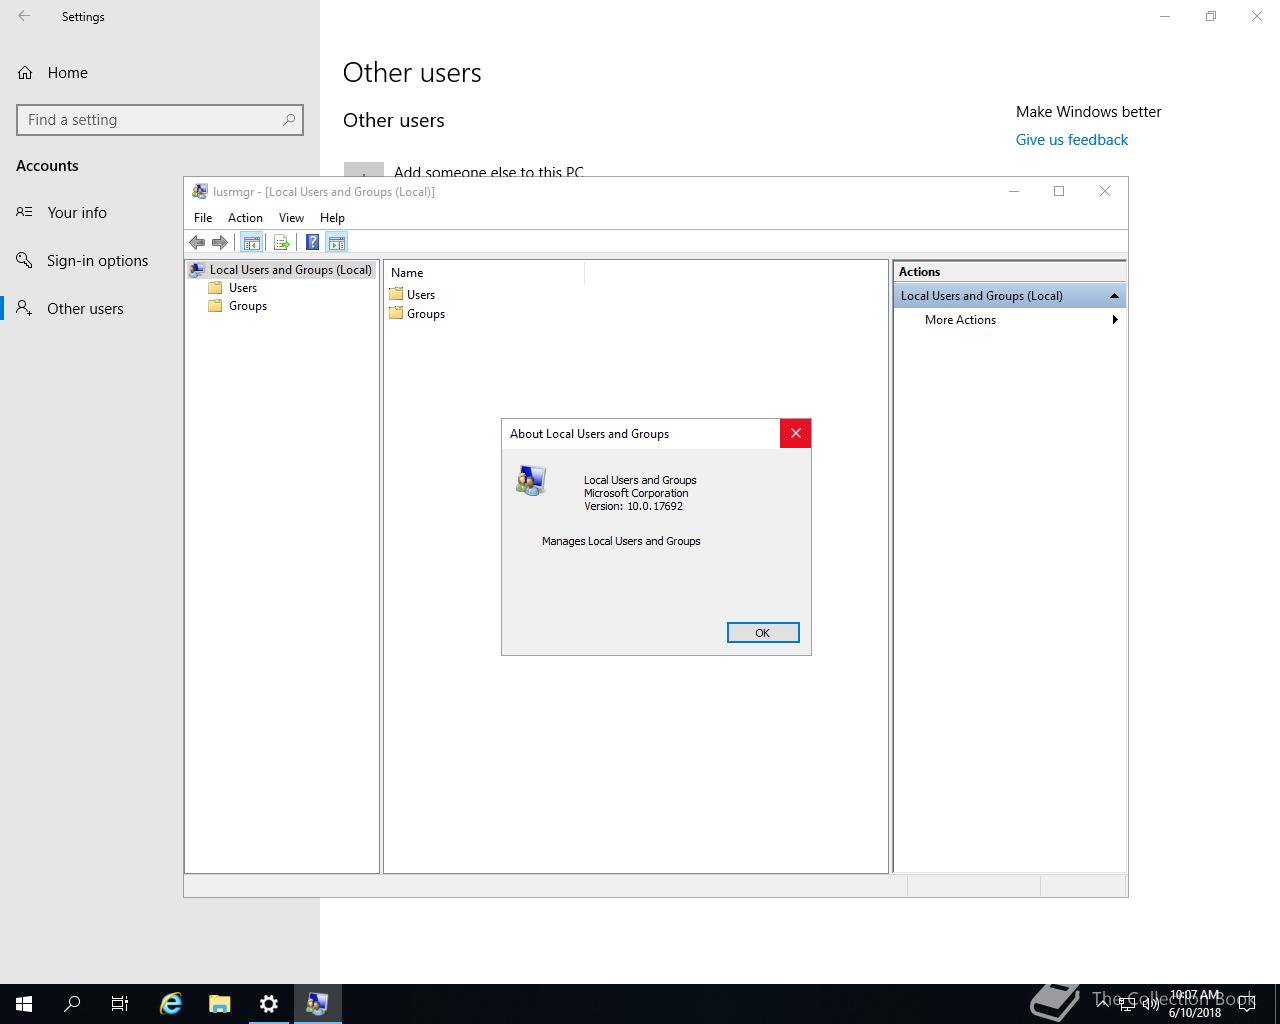
Task: Collapse Local Users and Groups (Local) actions section
Action: [x=1113, y=296]
